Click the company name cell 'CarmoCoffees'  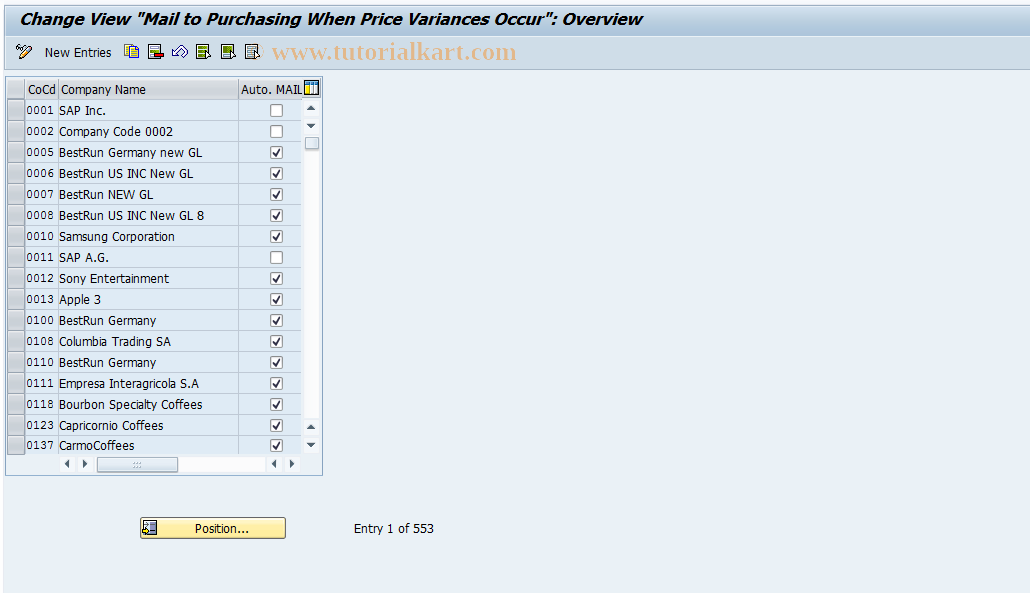[148, 445]
